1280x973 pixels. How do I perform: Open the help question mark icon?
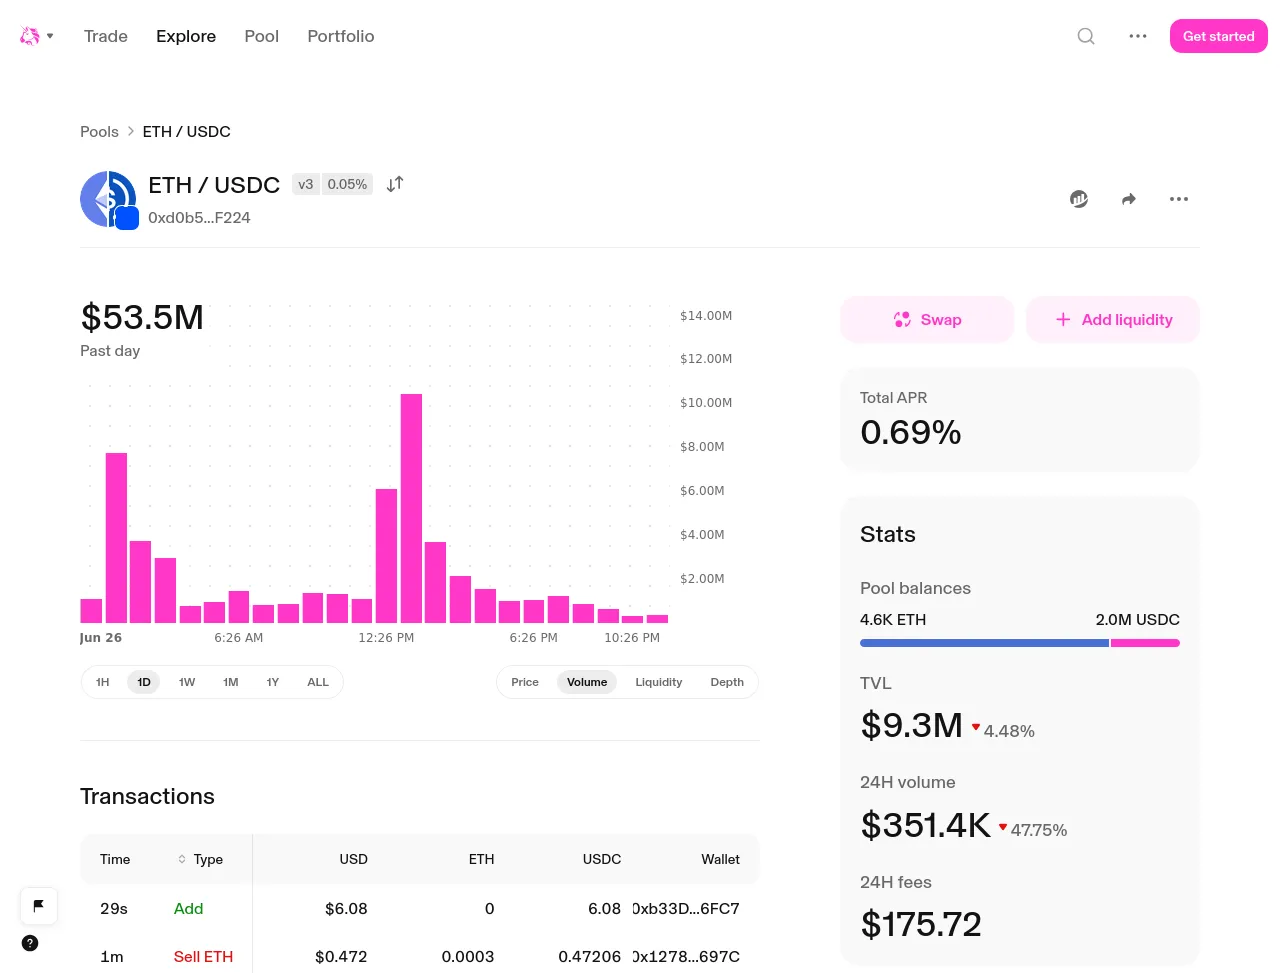(30, 943)
